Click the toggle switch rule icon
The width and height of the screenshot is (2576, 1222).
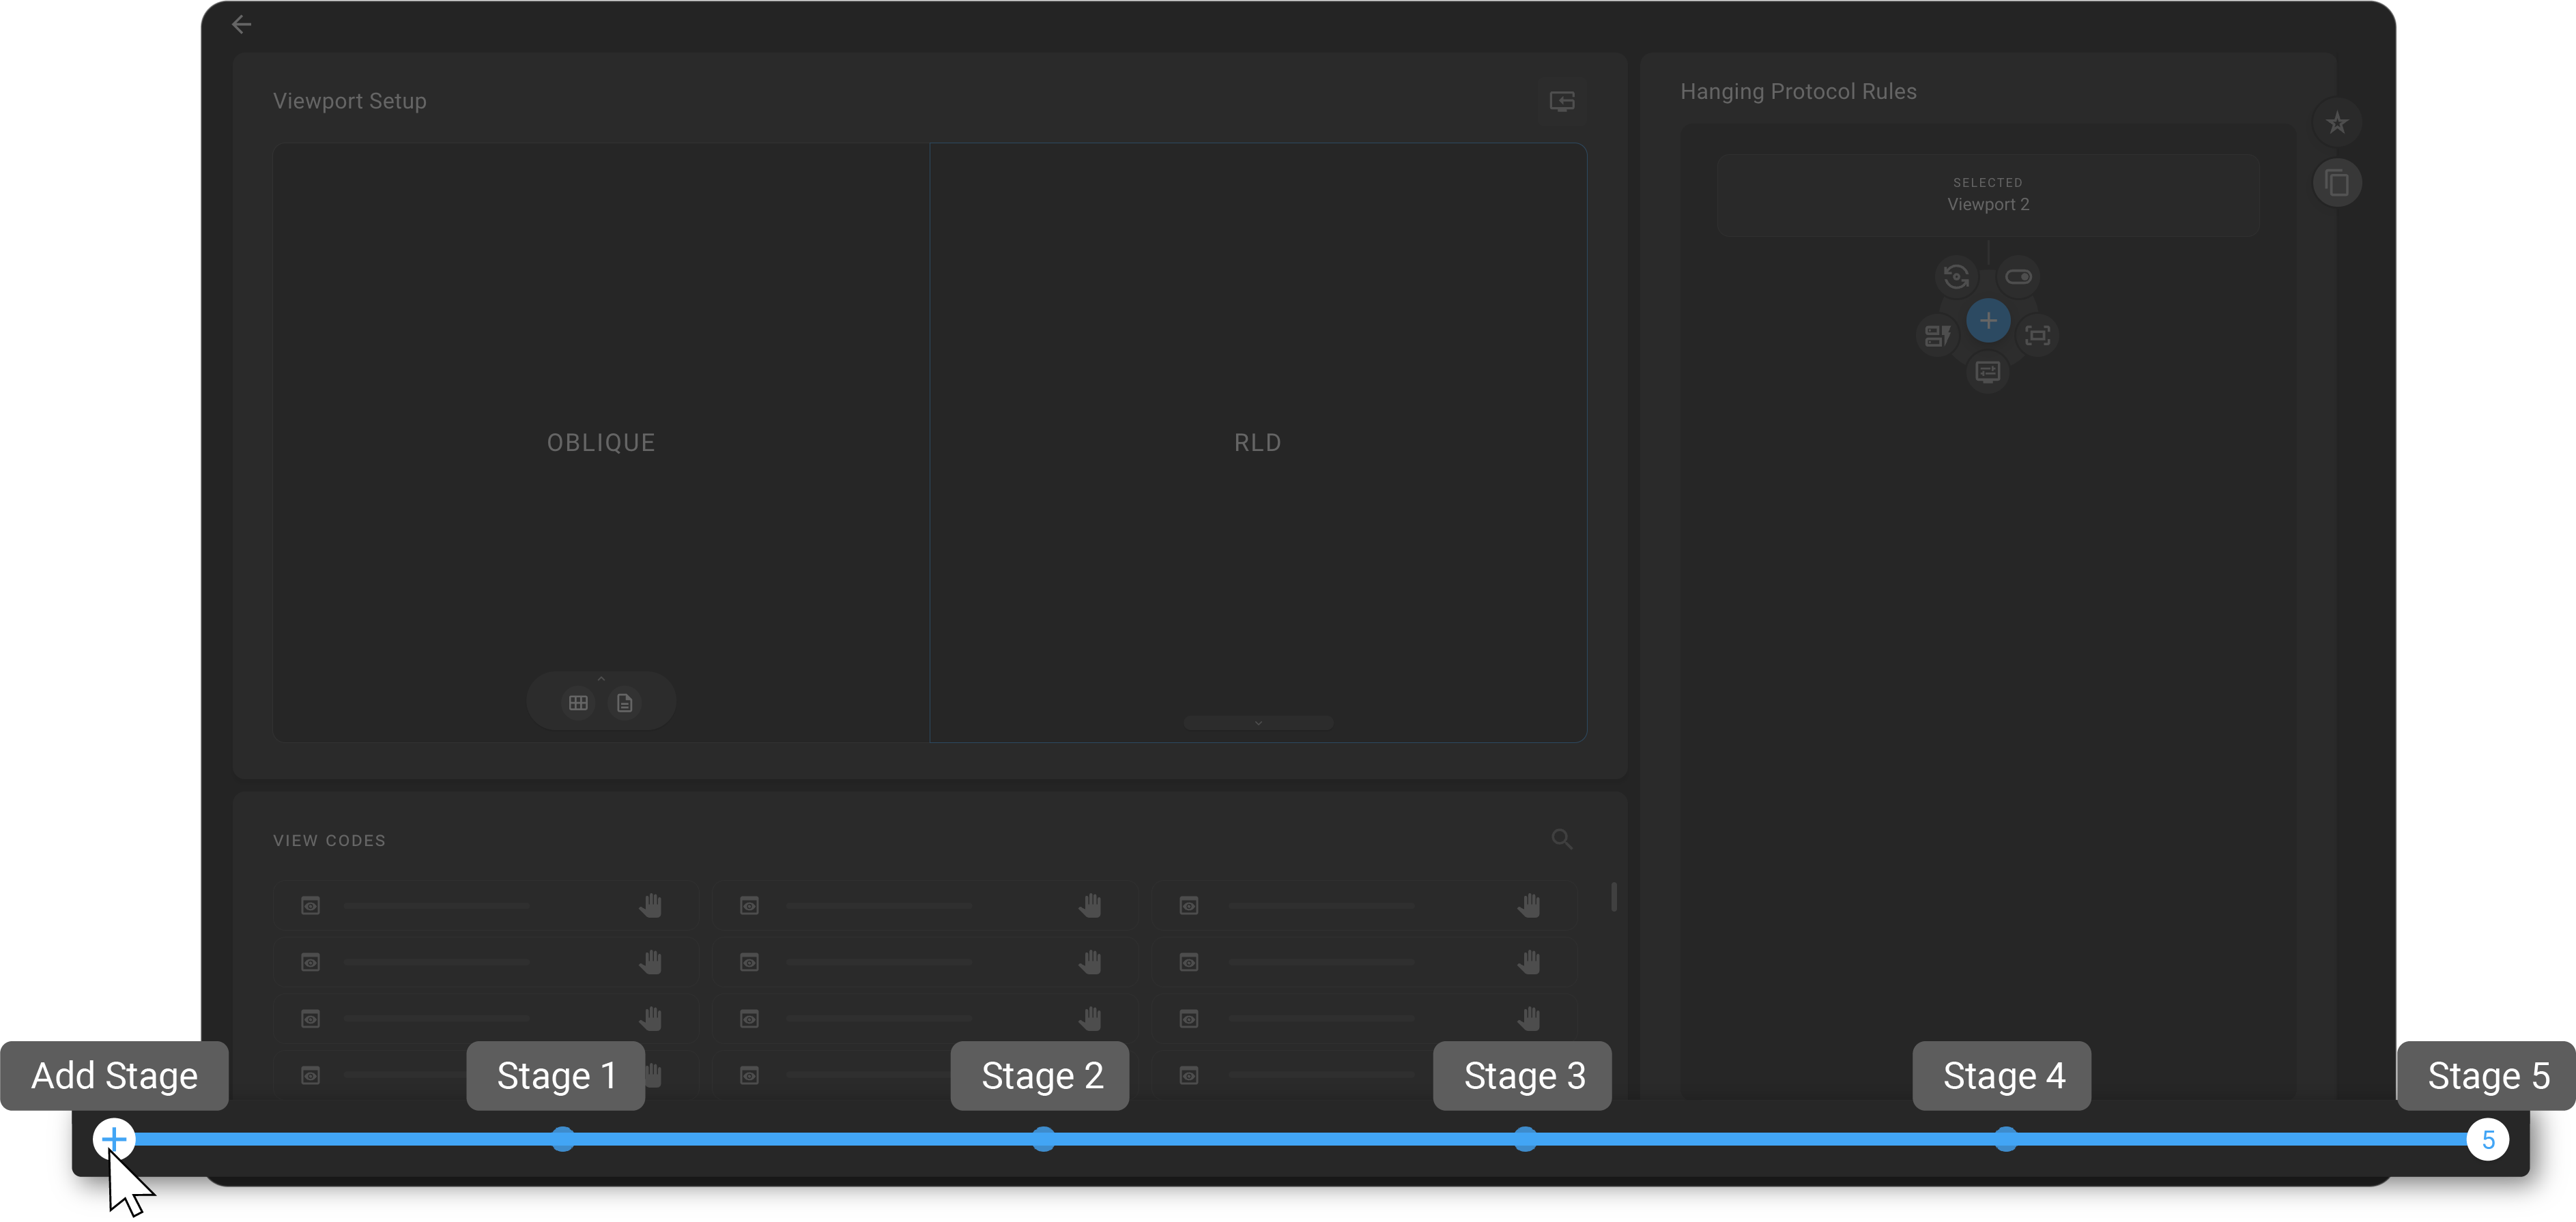pos(2018,277)
